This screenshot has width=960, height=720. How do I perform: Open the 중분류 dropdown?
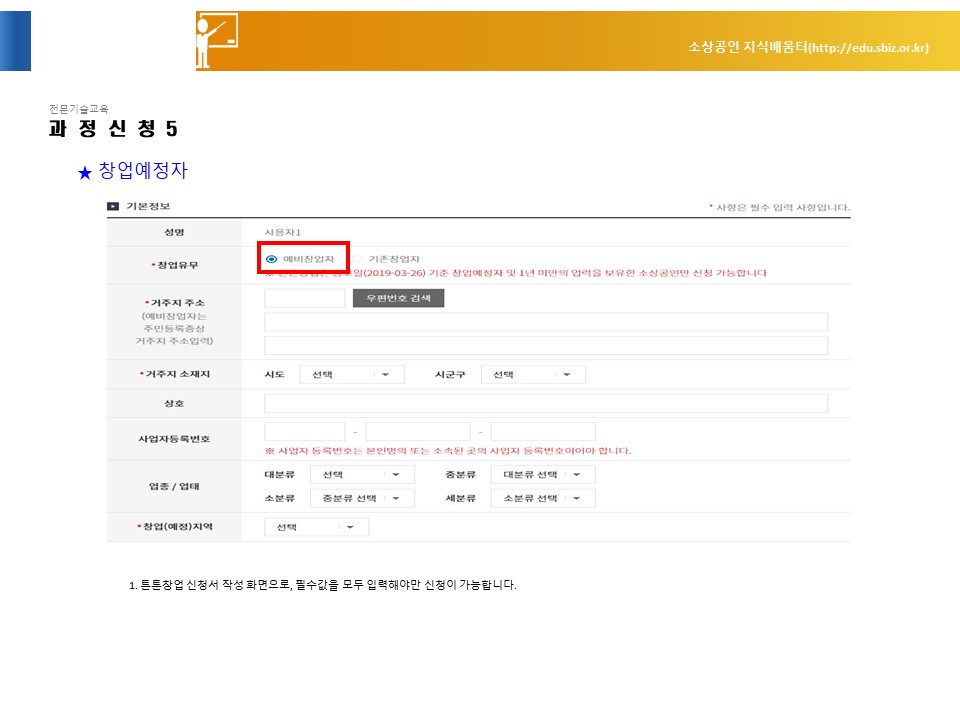(543, 474)
